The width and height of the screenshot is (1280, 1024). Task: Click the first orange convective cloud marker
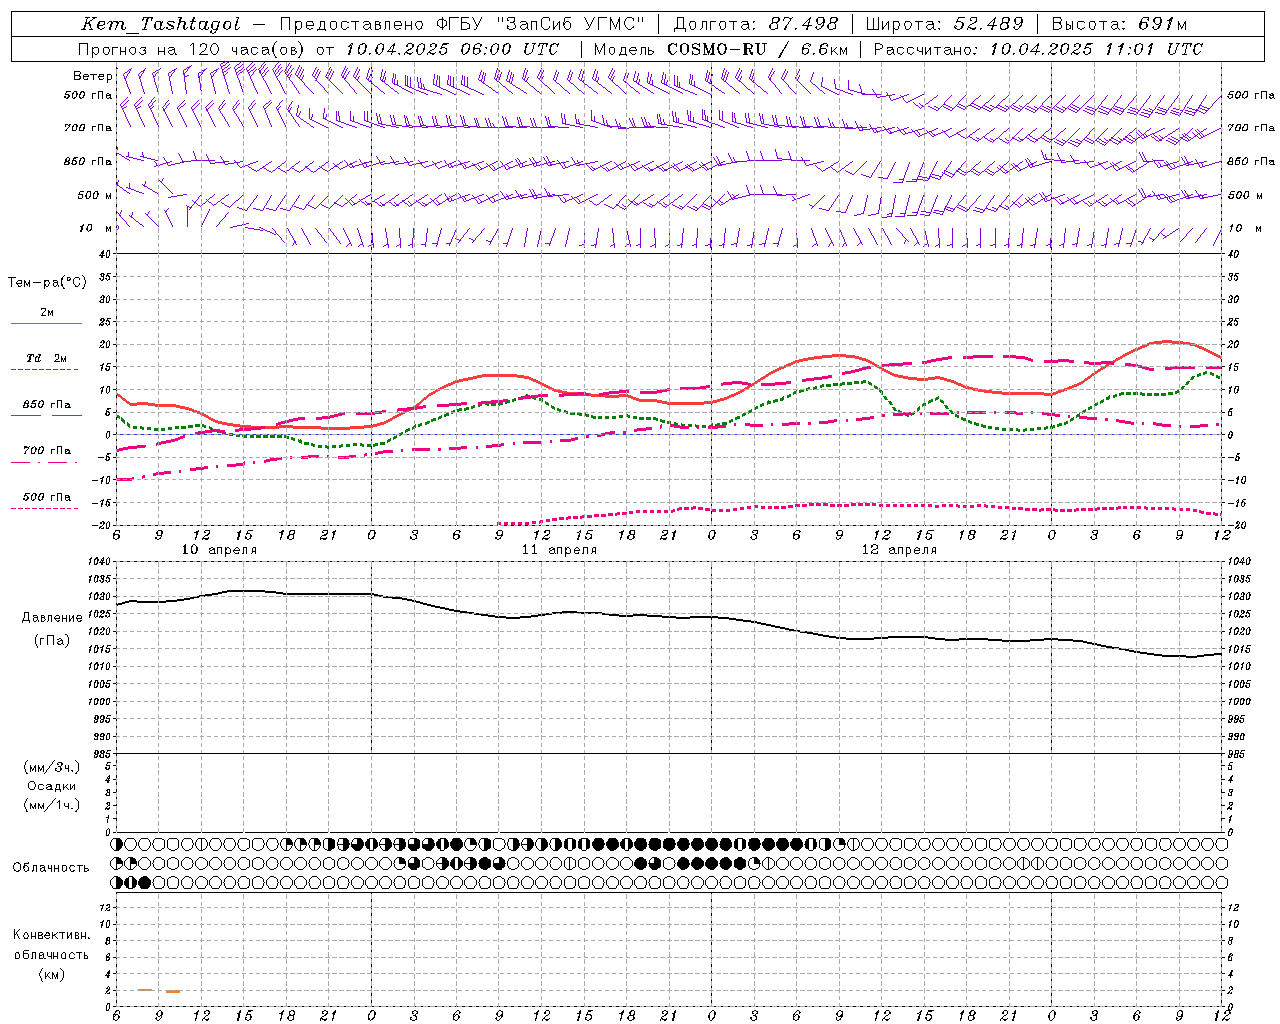pos(145,989)
